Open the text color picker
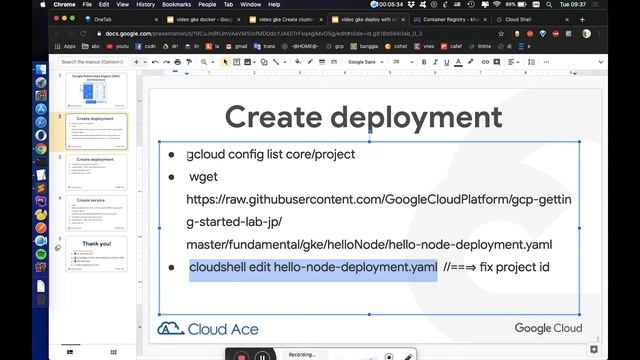Image resolution: width=640 pixels, height=360 pixels. (458, 62)
